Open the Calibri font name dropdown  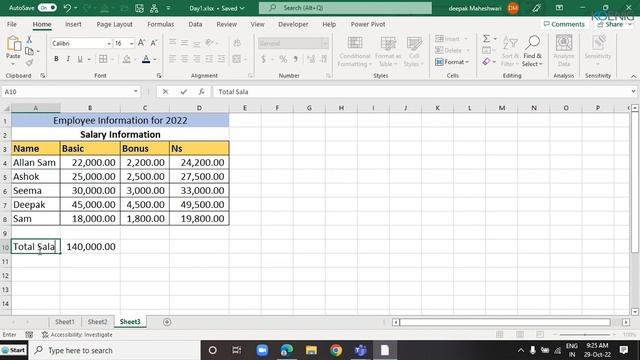coord(109,43)
